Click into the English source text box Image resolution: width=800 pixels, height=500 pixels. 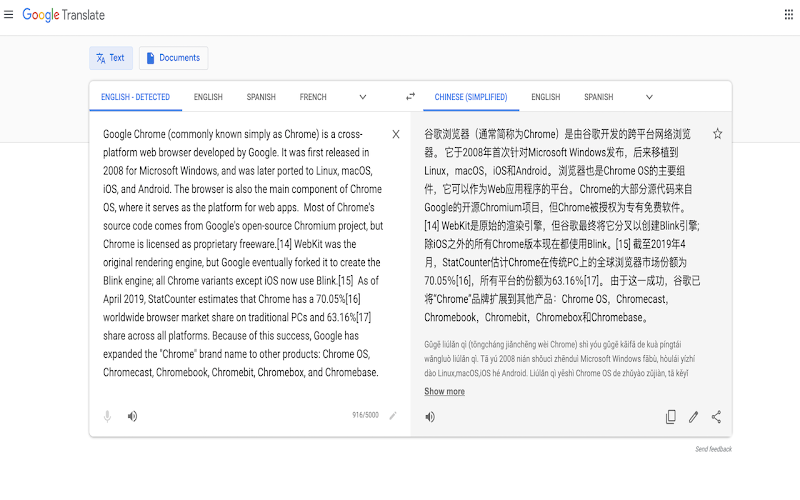coord(243,253)
